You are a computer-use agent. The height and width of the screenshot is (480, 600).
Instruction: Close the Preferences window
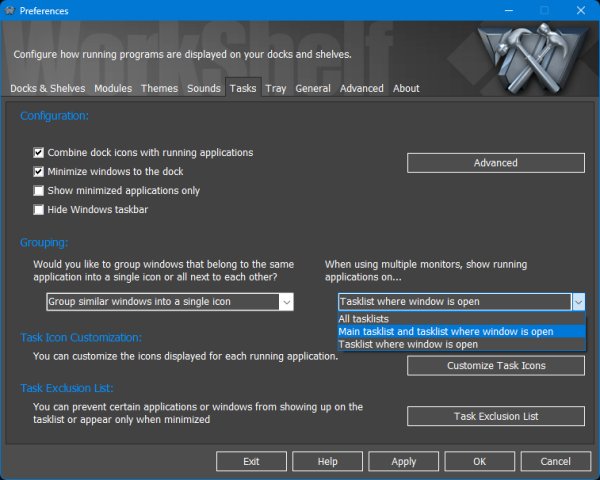[578, 10]
